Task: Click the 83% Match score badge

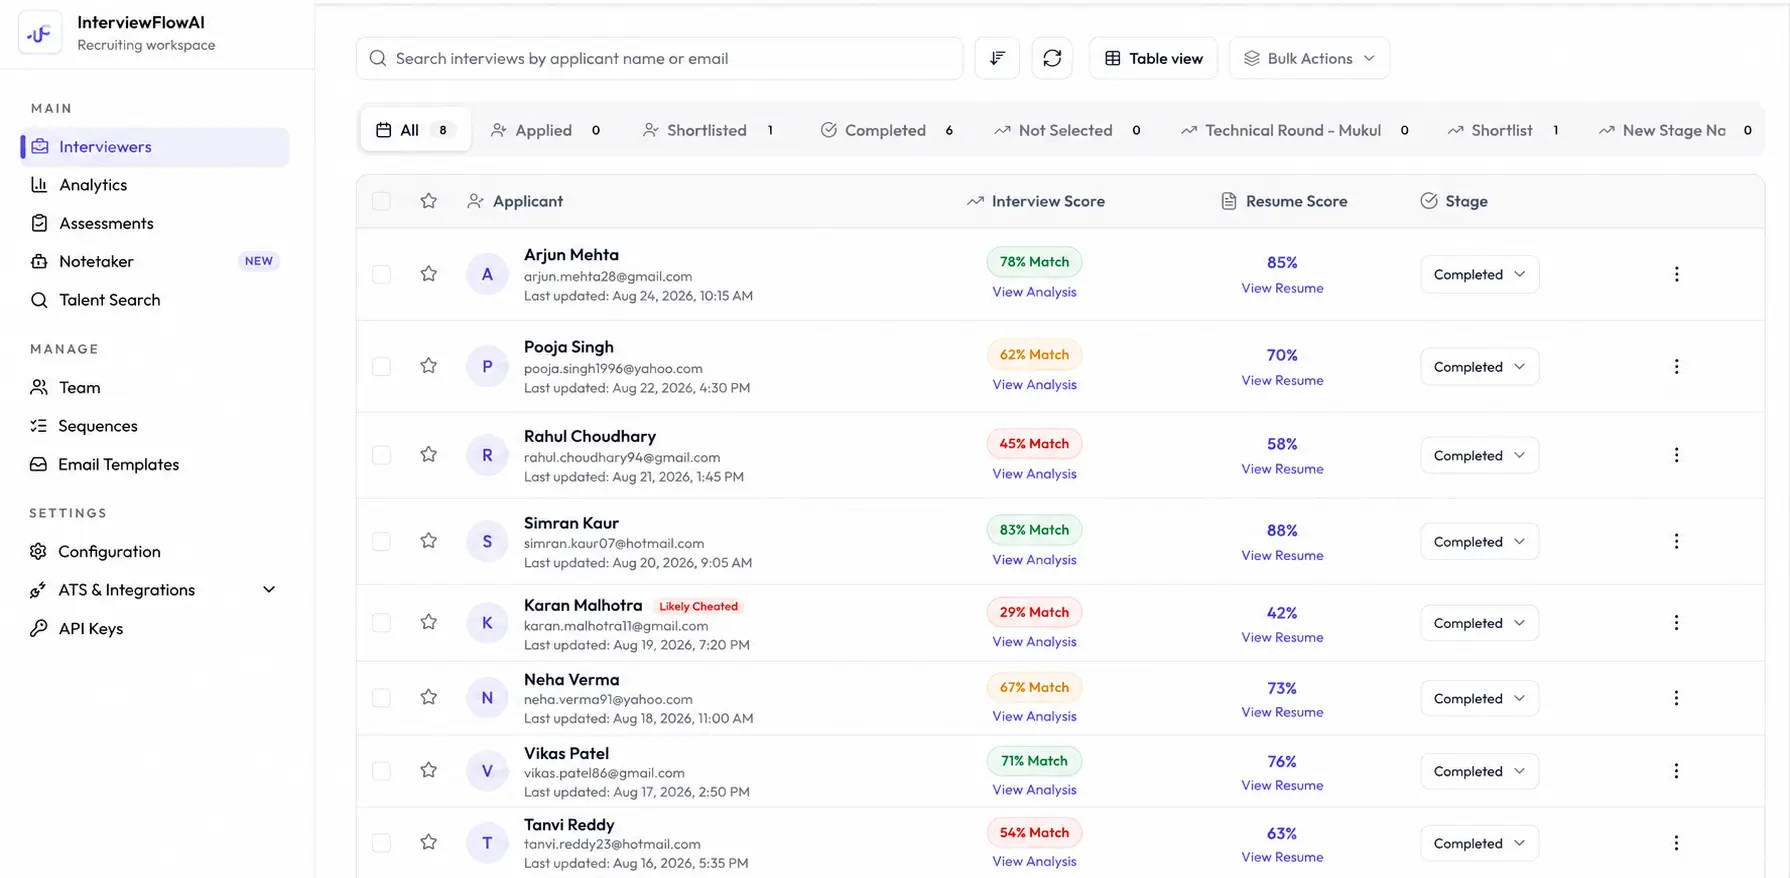Action: point(1034,530)
